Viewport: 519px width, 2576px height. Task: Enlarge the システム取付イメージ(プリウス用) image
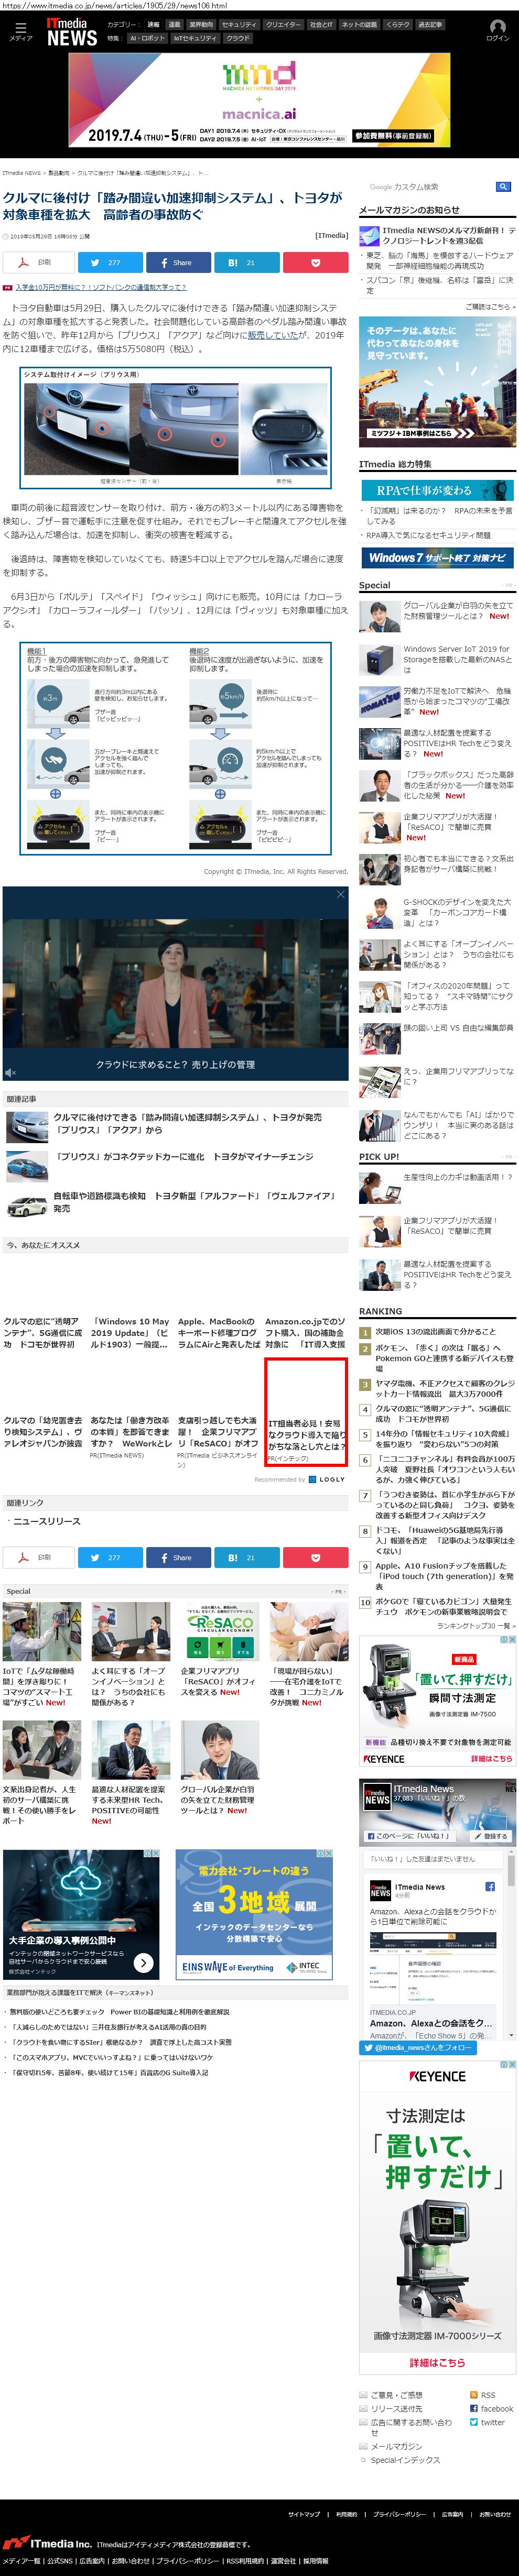(176, 427)
